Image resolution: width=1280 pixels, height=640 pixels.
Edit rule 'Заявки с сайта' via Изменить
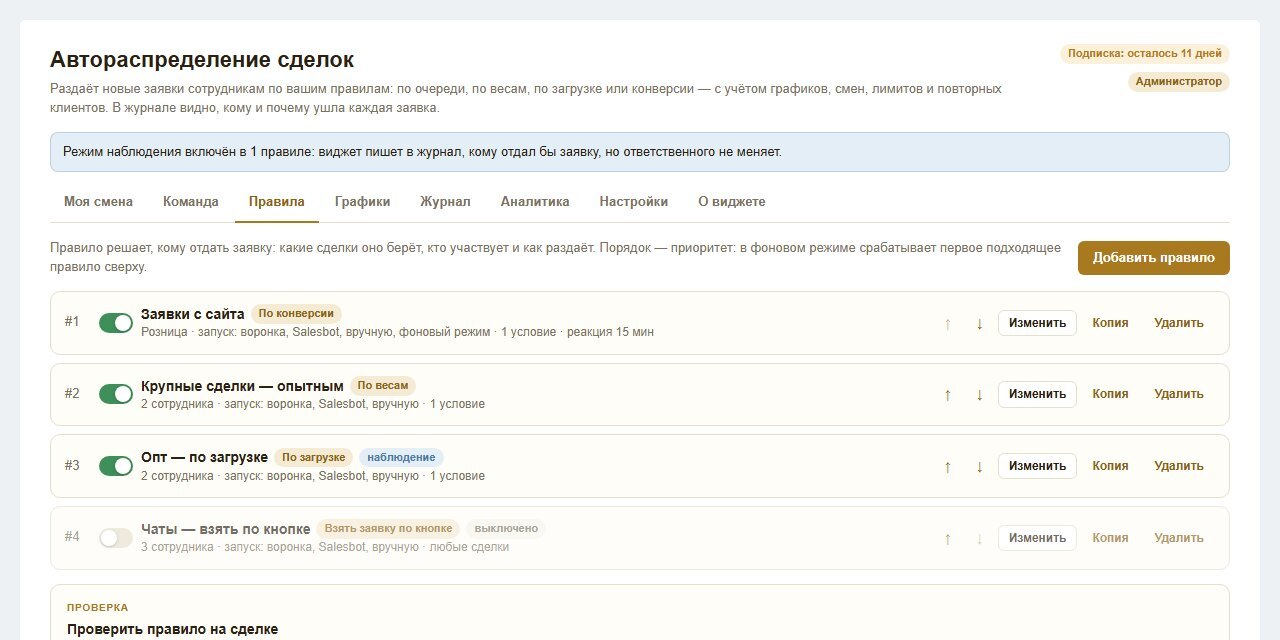pos(1037,323)
